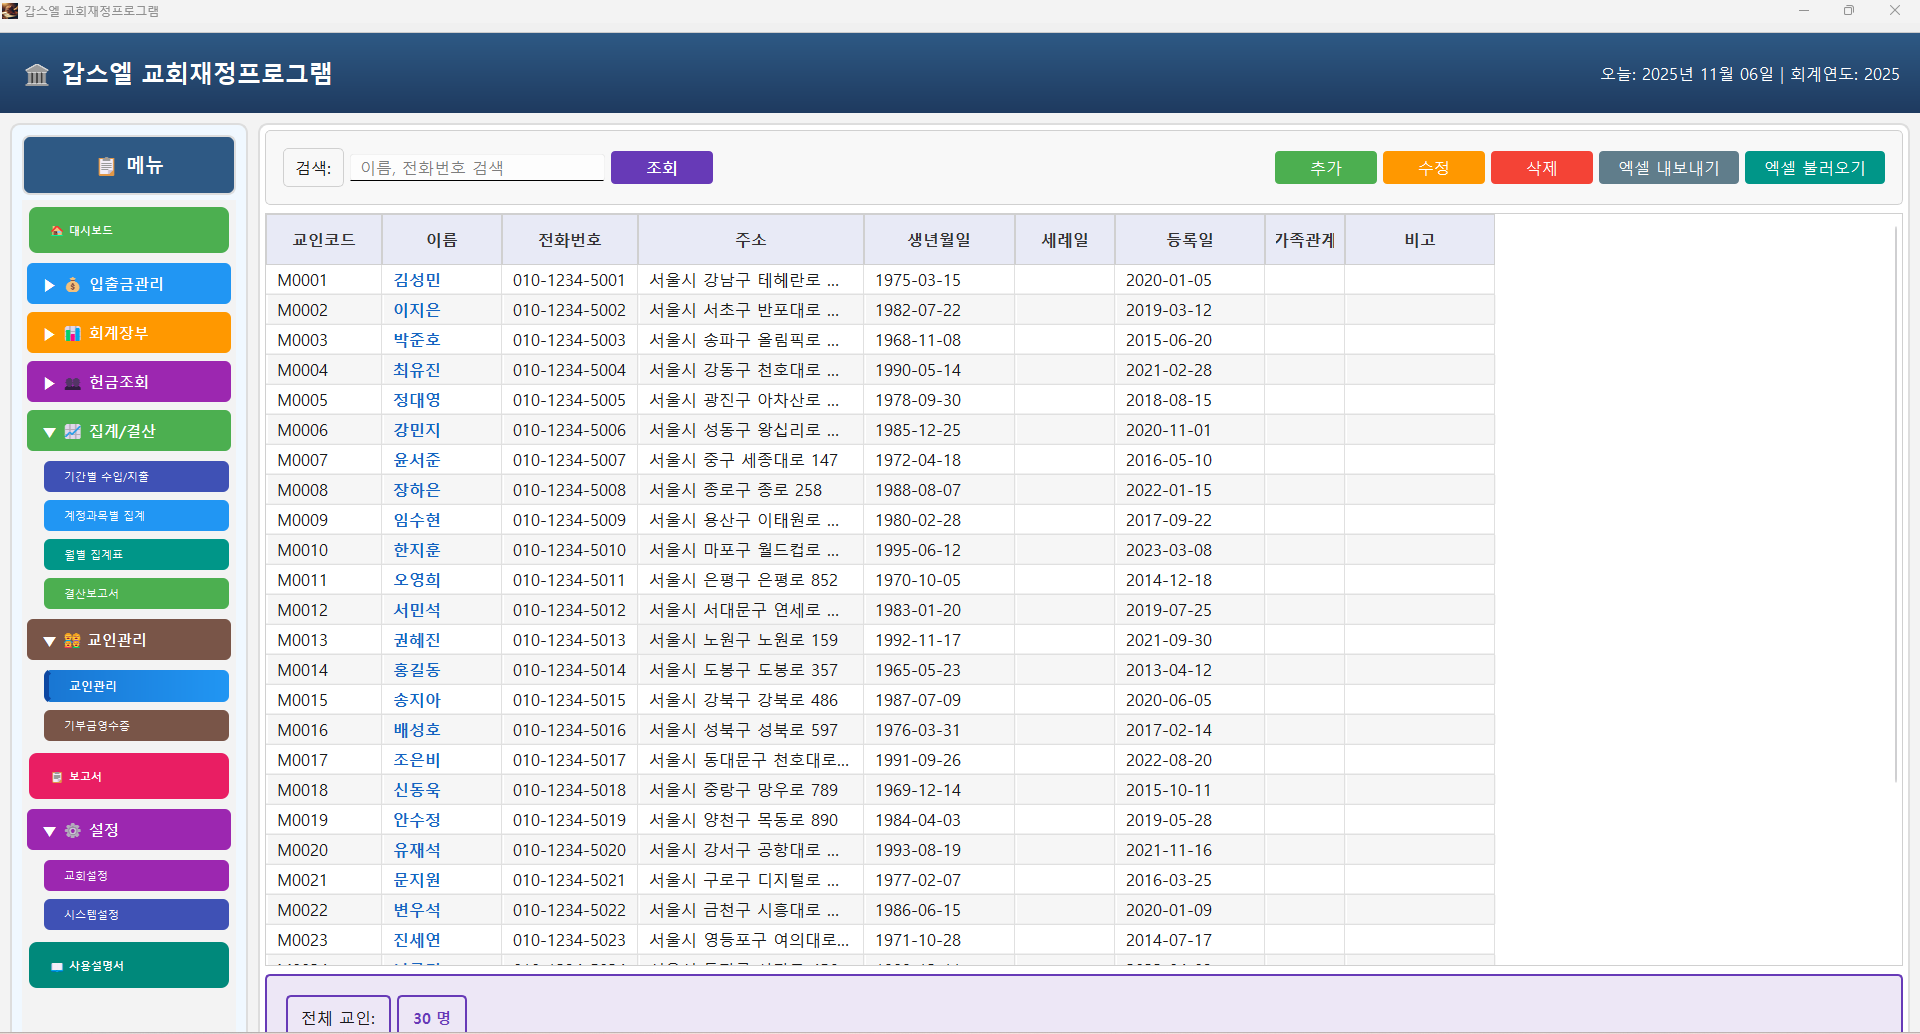
Task: Click the gear icon next to 설정
Action: pos(73,831)
